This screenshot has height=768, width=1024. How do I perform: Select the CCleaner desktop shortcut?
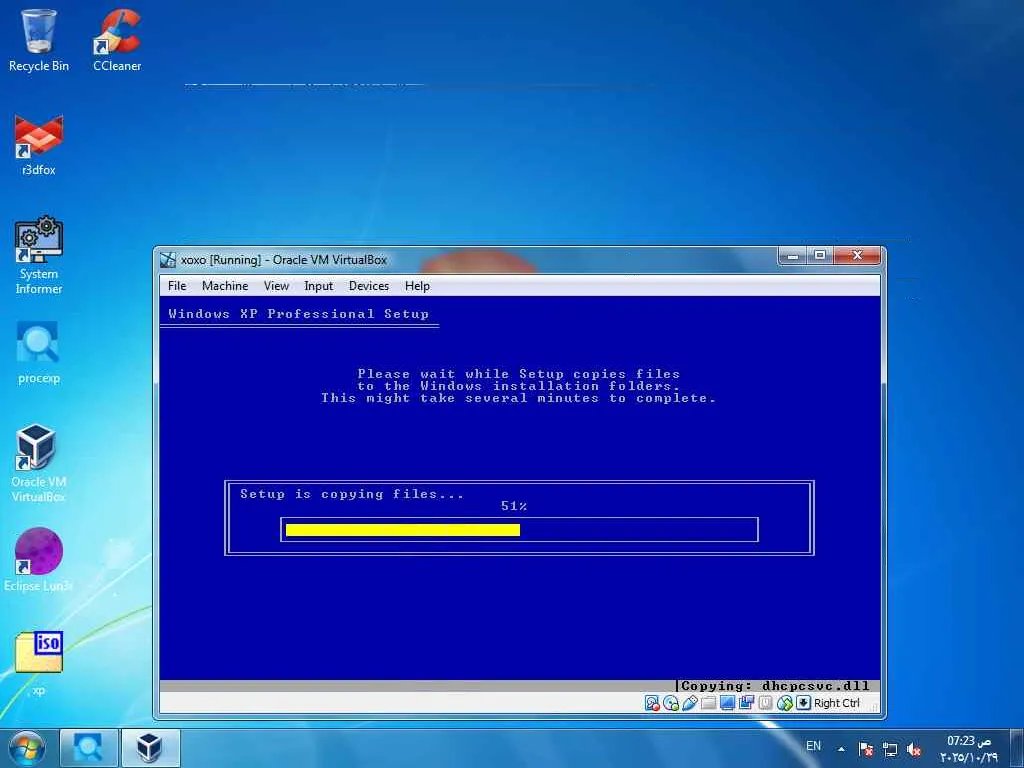117,40
